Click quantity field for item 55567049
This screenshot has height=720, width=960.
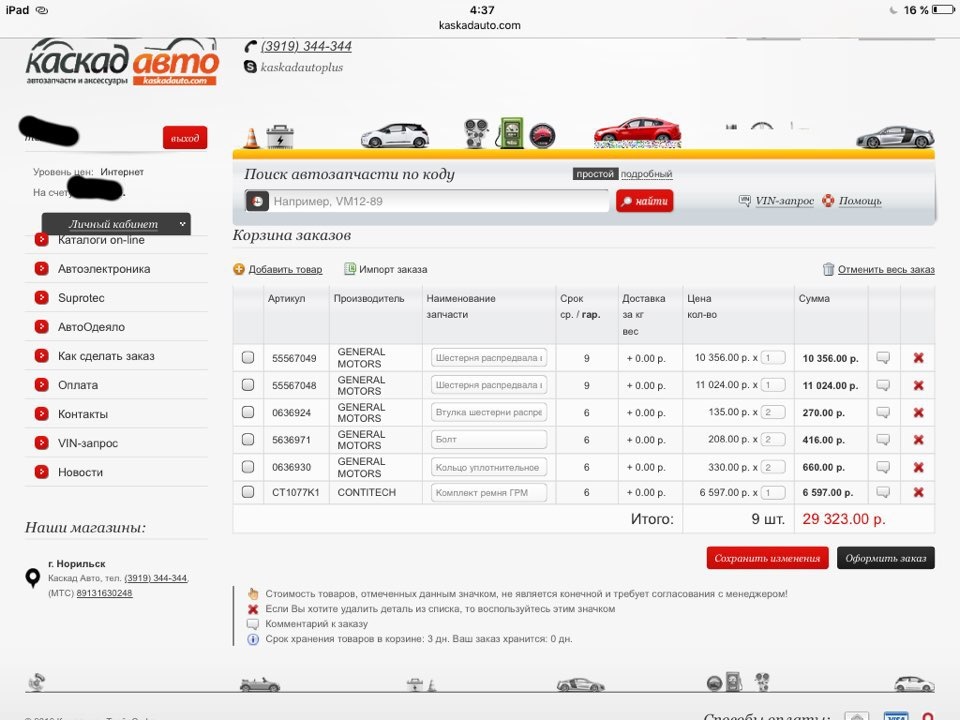(773, 358)
